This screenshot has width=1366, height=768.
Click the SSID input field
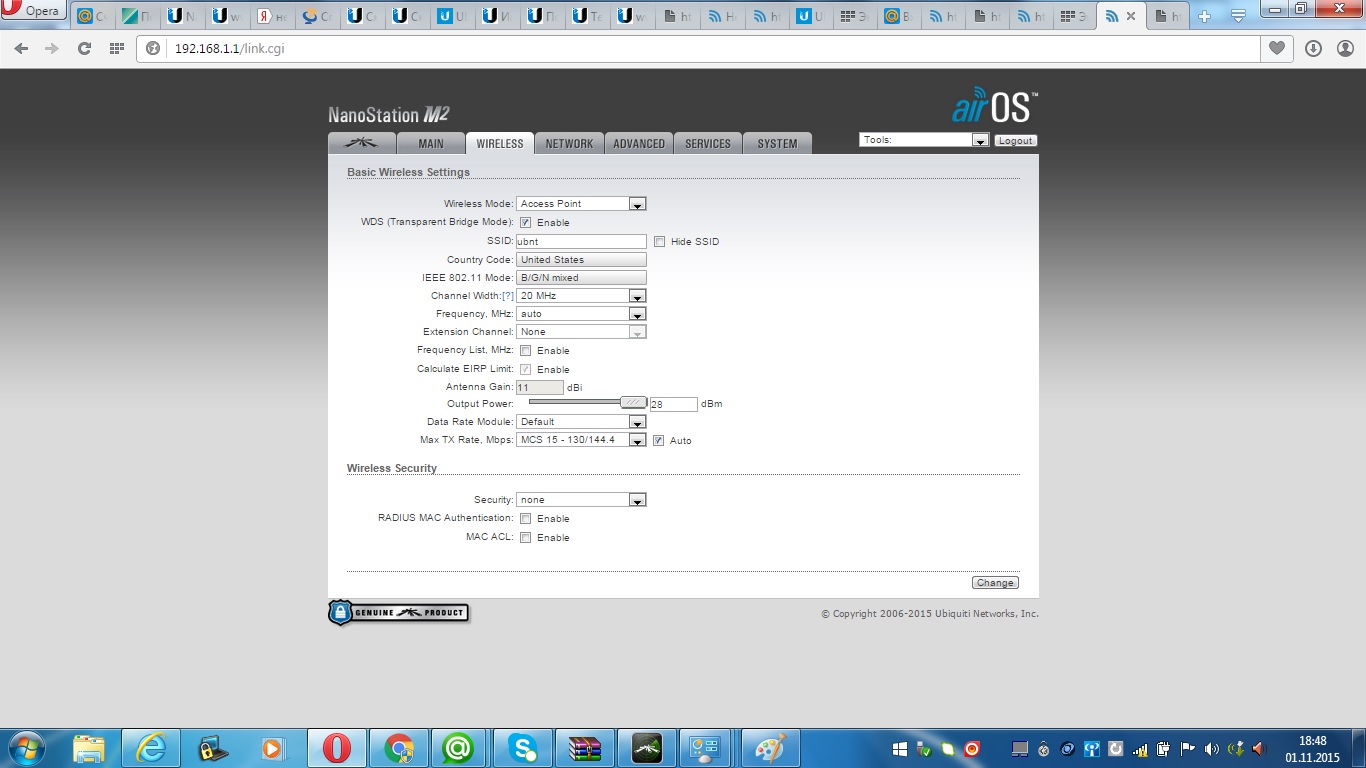(x=581, y=242)
